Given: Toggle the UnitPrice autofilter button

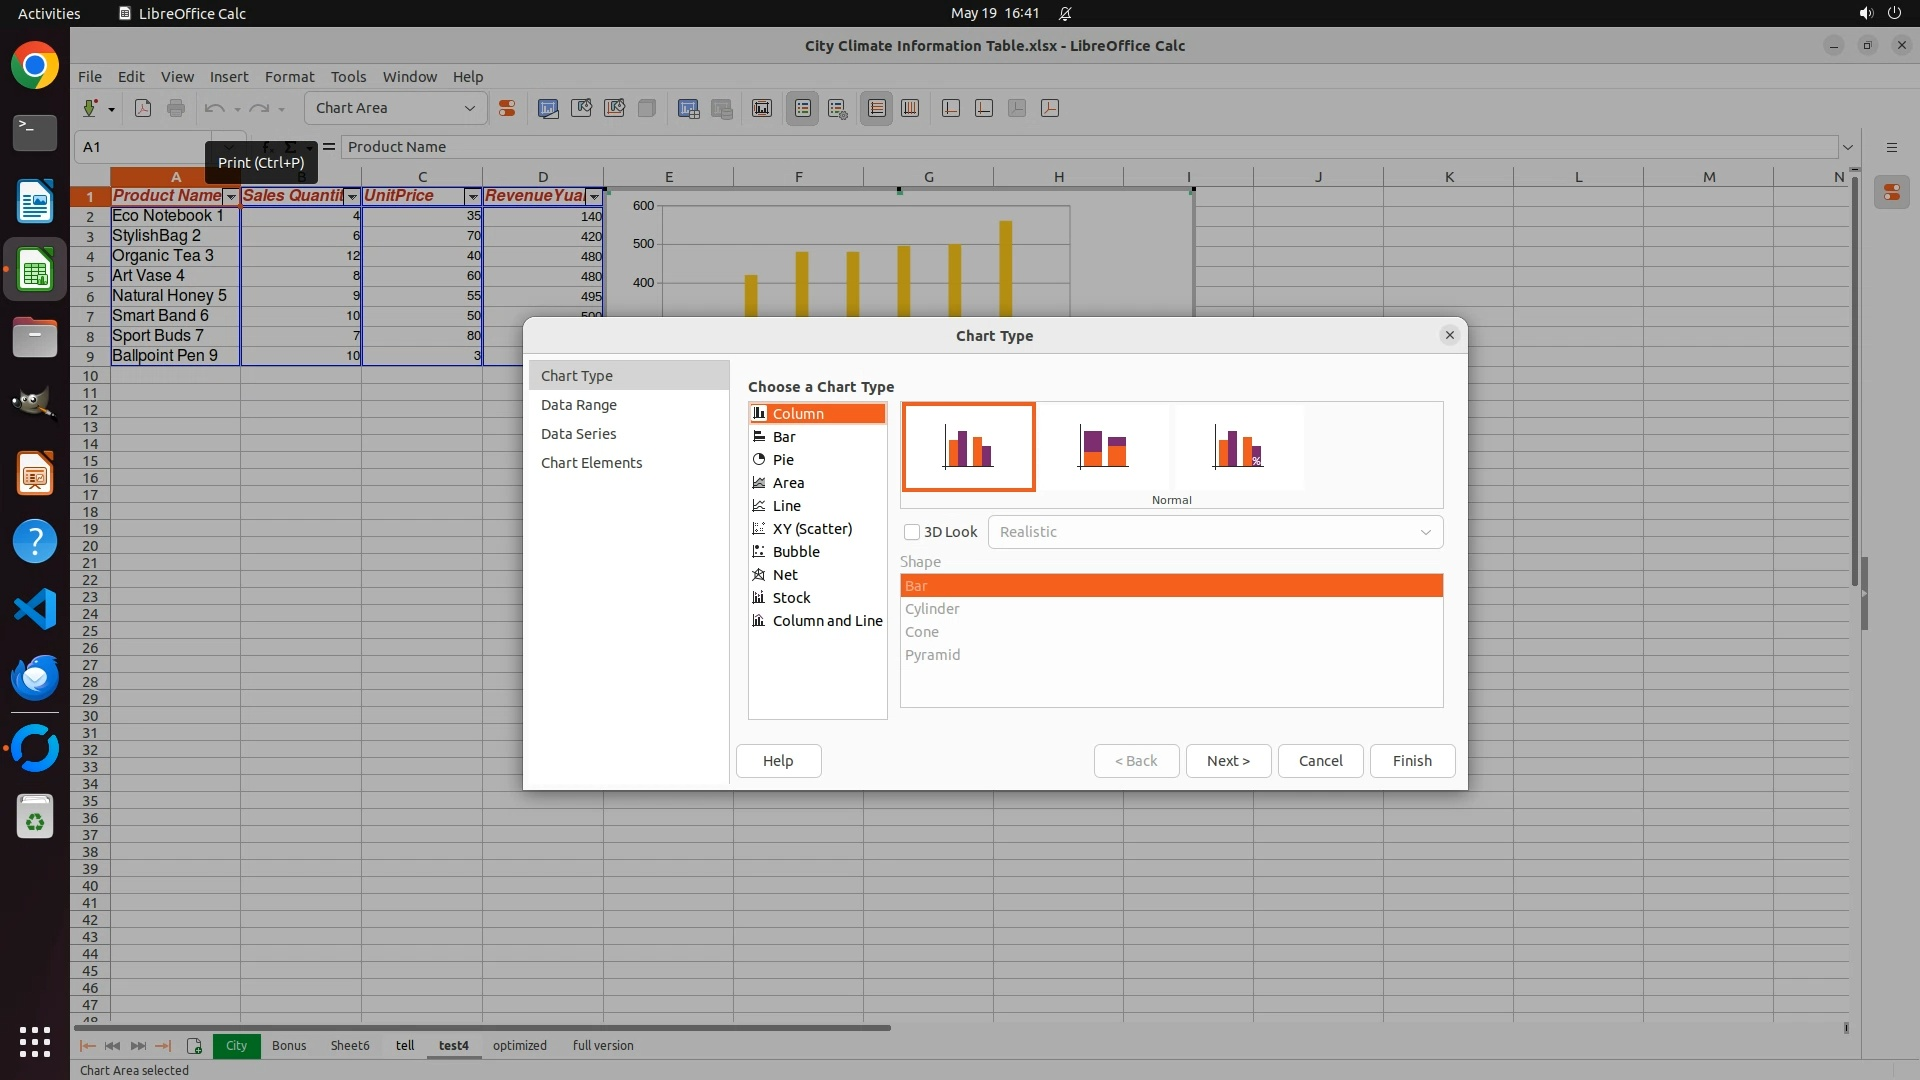Looking at the screenshot, I should [x=473, y=197].
